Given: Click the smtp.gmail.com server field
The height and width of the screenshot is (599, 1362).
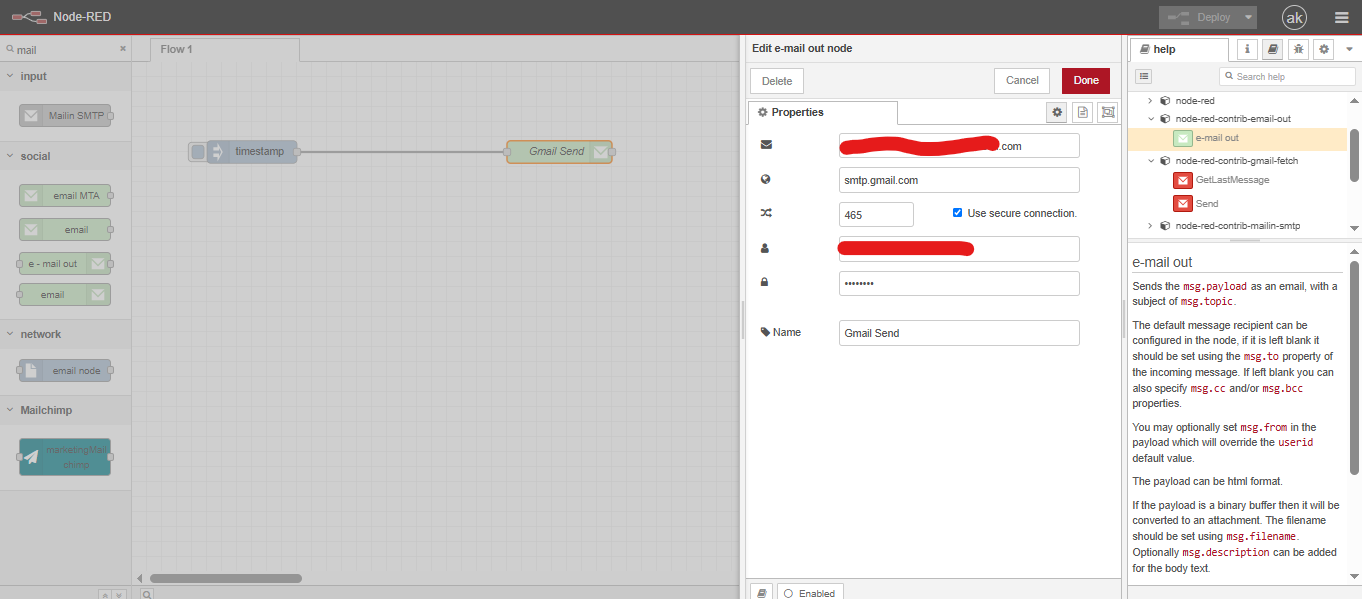Looking at the screenshot, I should click(x=959, y=180).
